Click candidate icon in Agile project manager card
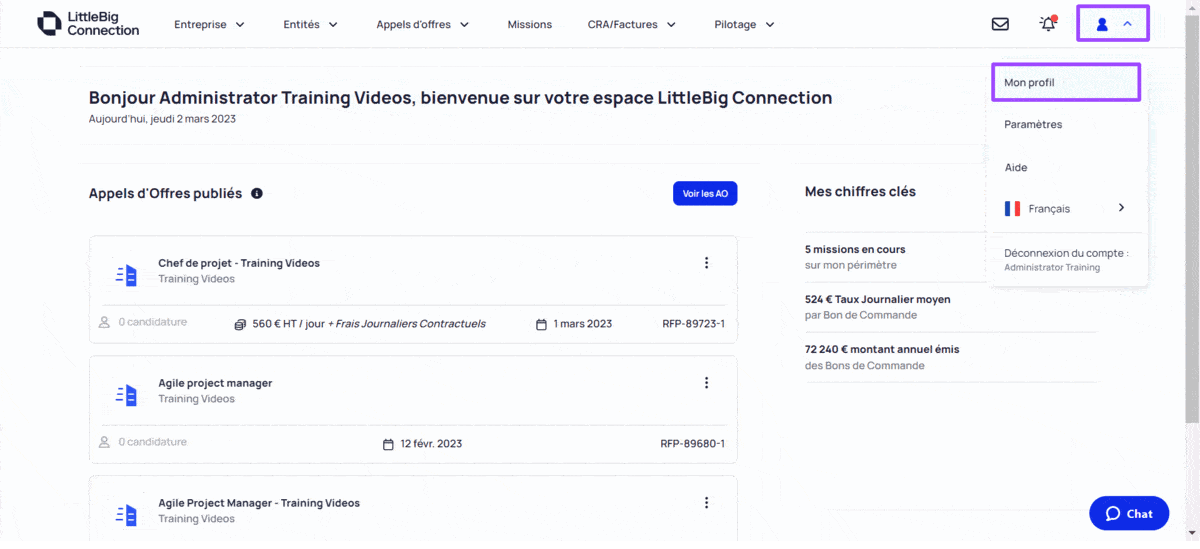The width and height of the screenshot is (1200, 549). [x=104, y=442]
